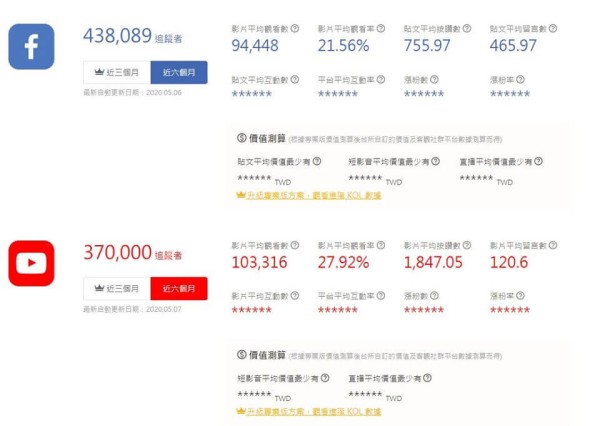Screen dimensions: 600x426
Task: Click the 755.97 value
Action: click(x=427, y=46)
